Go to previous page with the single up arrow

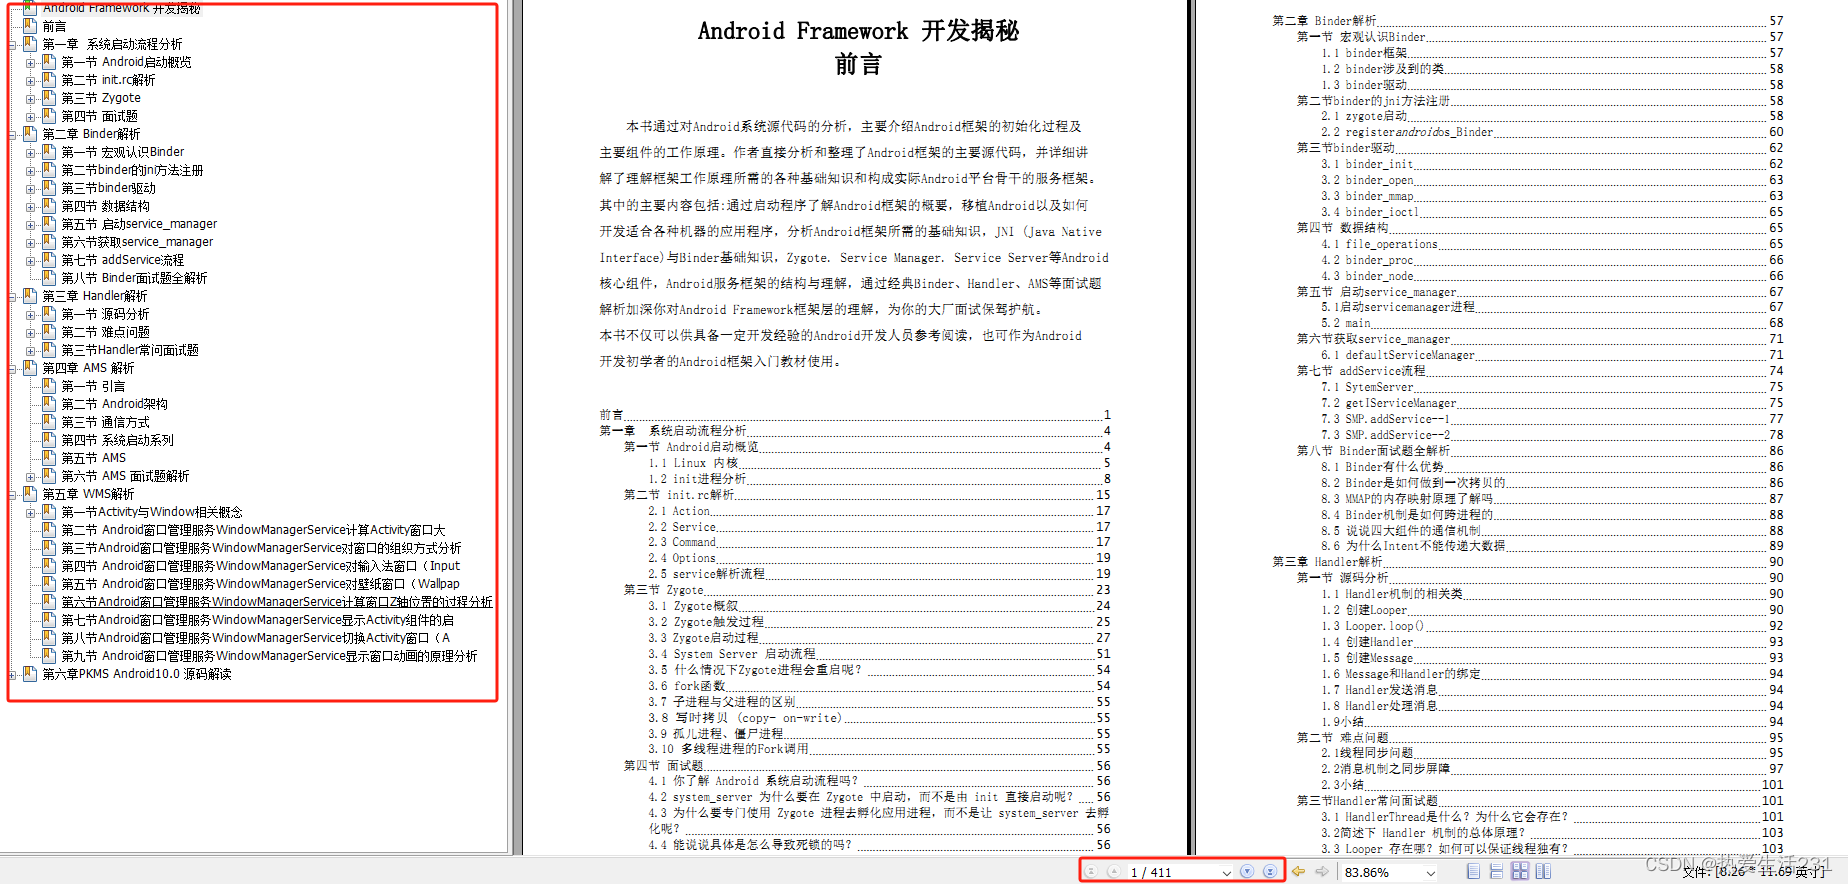[1113, 872]
